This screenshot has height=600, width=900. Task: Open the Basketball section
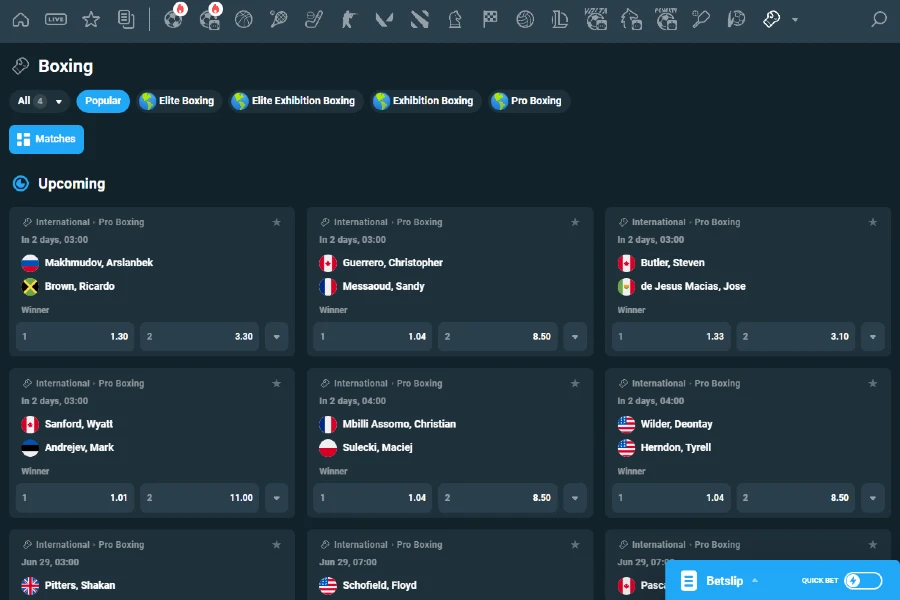tap(244, 18)
